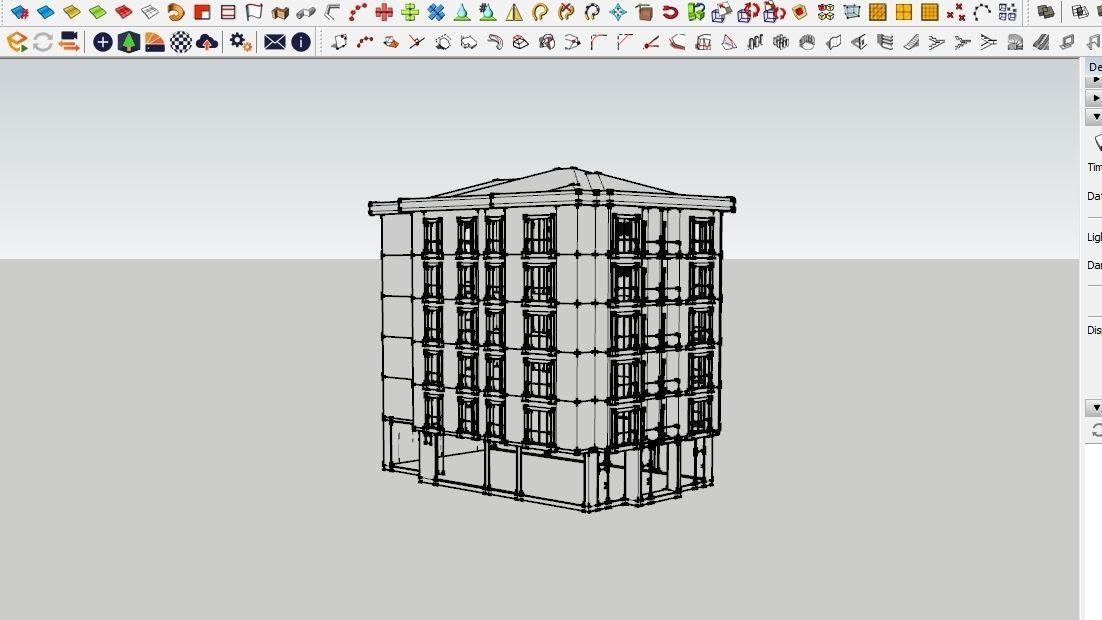
Task: Click the checkered sphere icon
Action: point(181,42)
